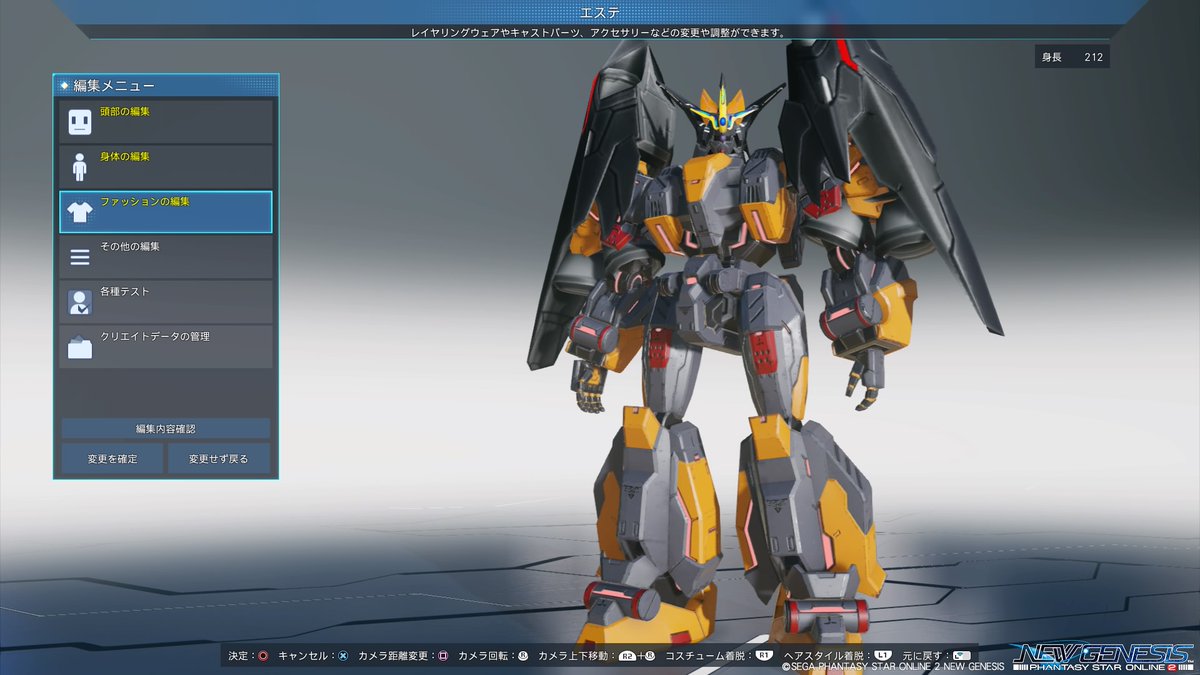Click the 身長 212 height readout
The image size is (1200, 675).
pos(1072,57)
